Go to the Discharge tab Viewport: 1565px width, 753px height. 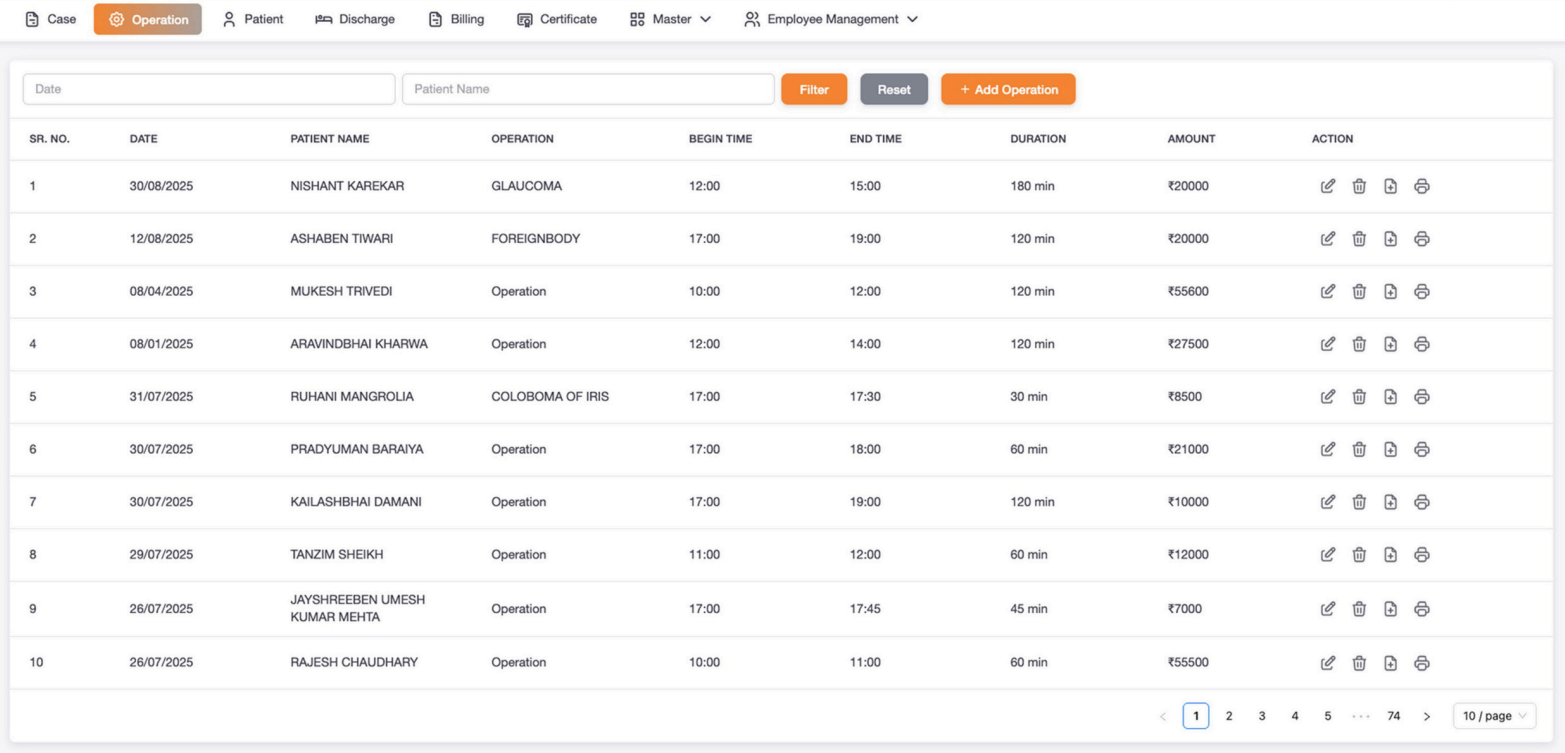(355, 19)
